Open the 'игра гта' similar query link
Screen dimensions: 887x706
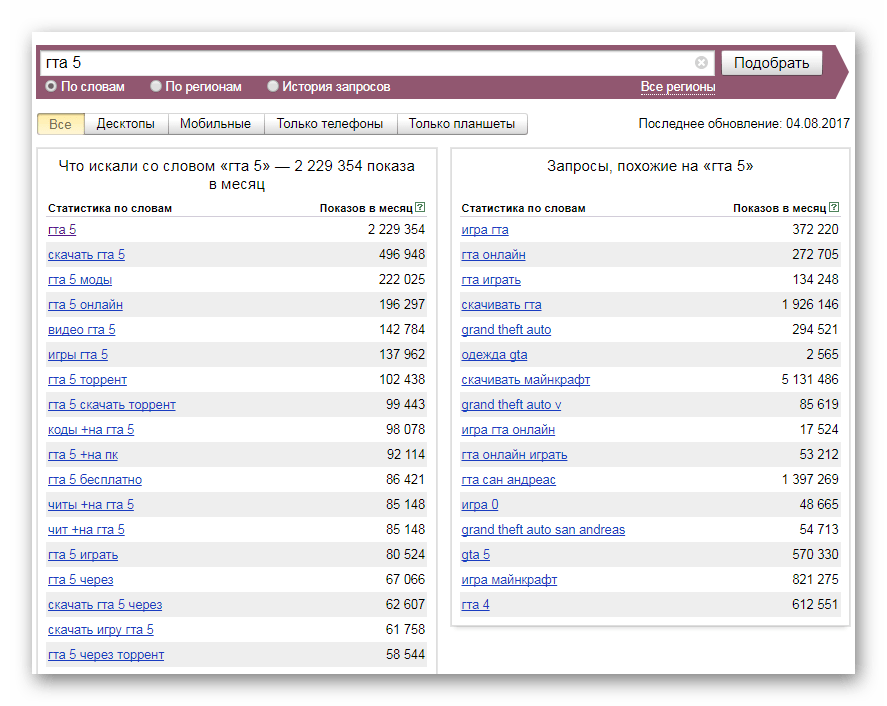click(x=485, y=230)
